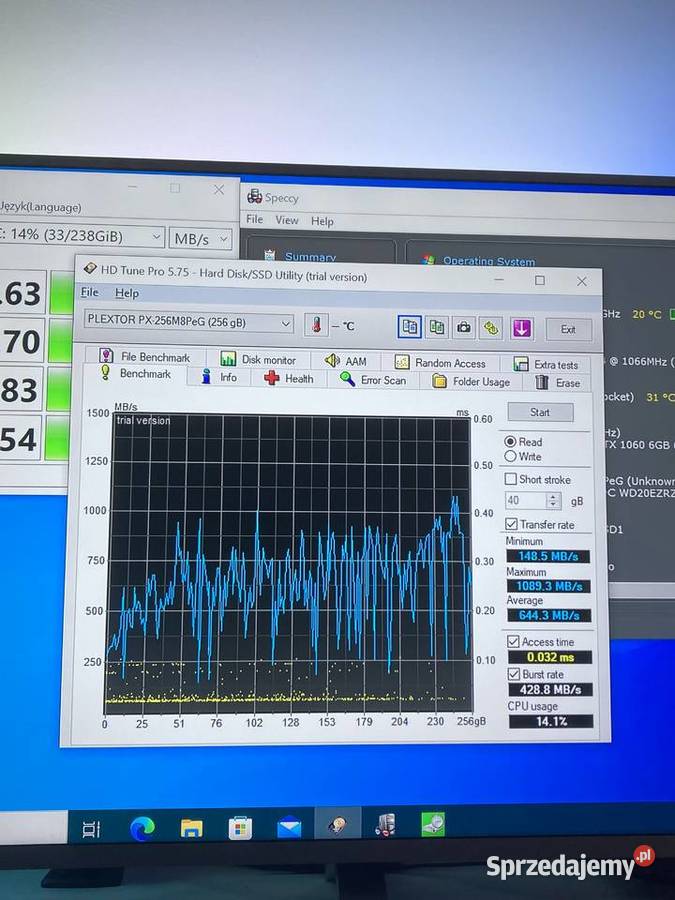
Task: Open the Help menu in HD Tune
Action: pyautogui.click(x=127, y=293)
